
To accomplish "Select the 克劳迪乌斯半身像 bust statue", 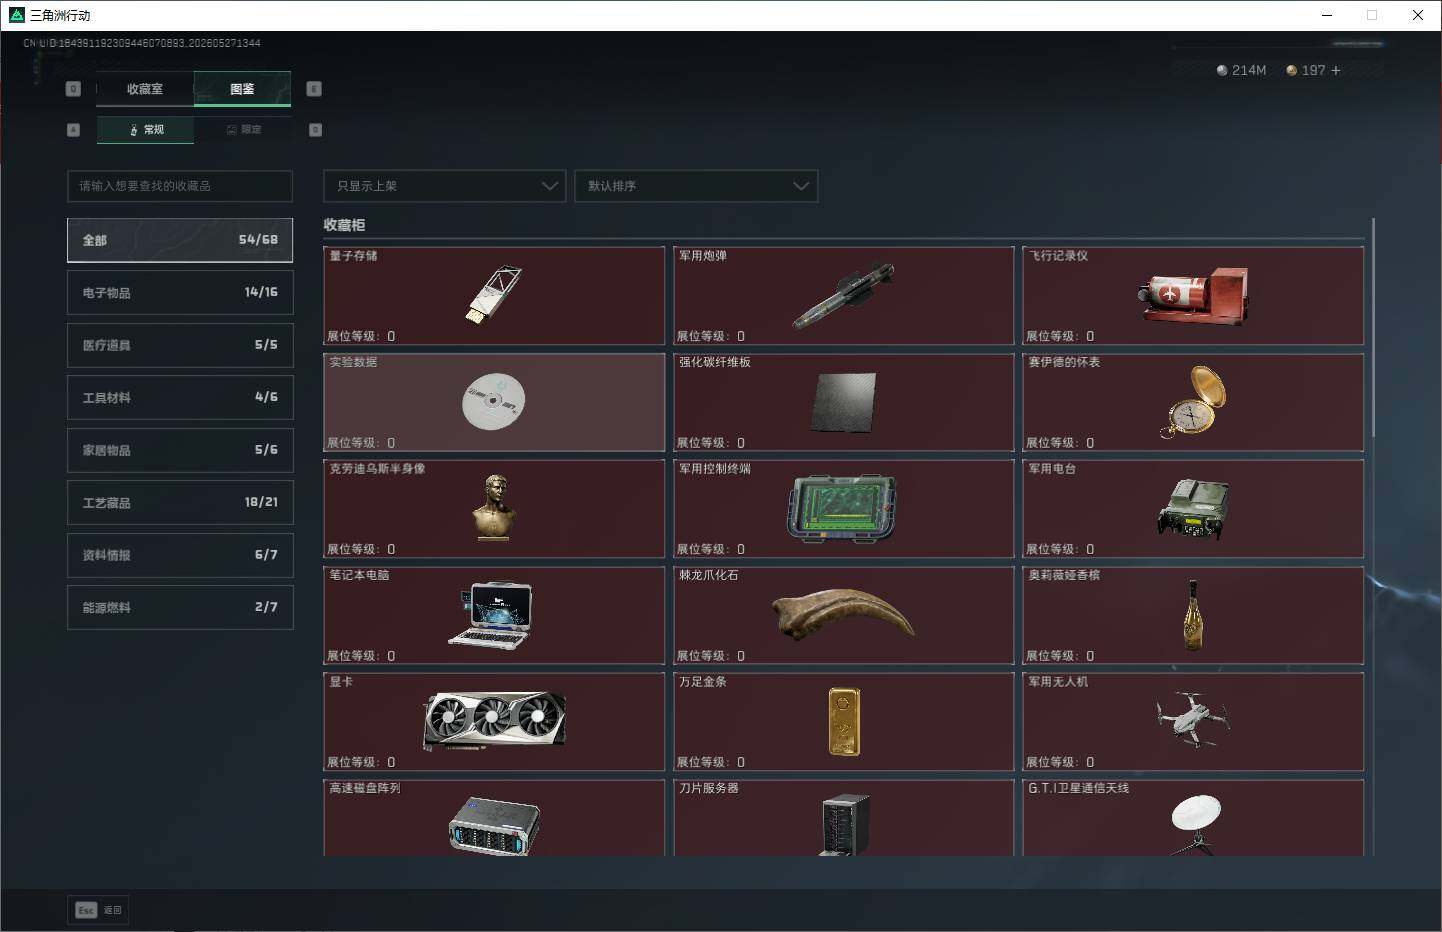I will click(494, 508).
